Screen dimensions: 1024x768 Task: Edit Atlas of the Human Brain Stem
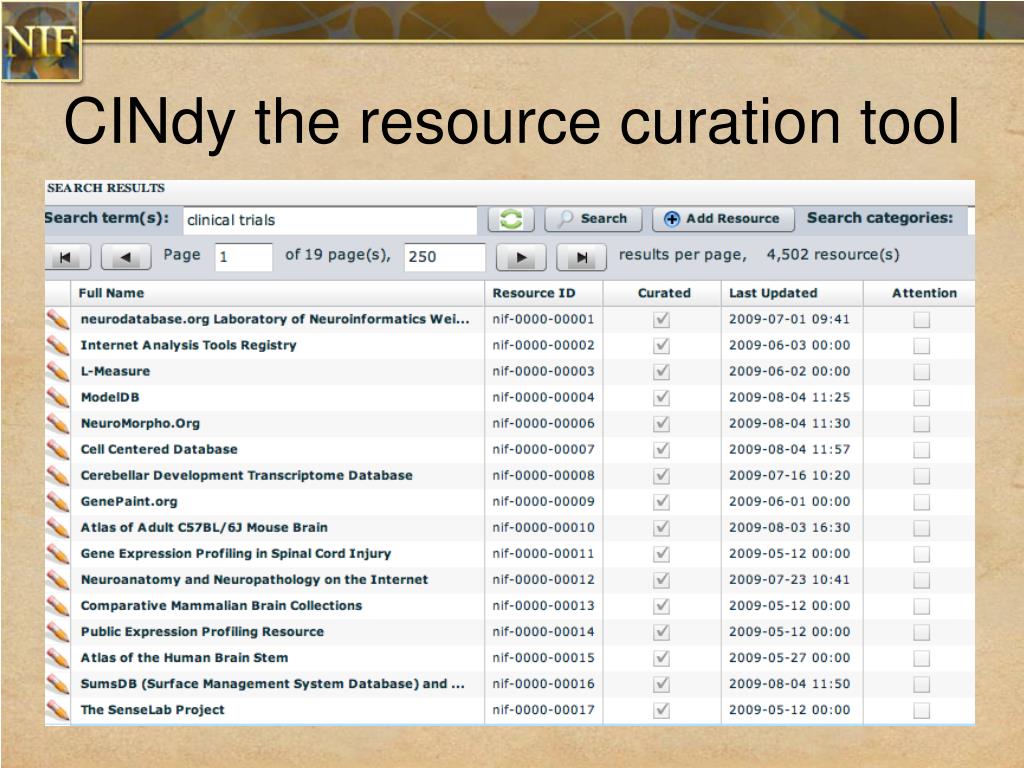(57, 658)
